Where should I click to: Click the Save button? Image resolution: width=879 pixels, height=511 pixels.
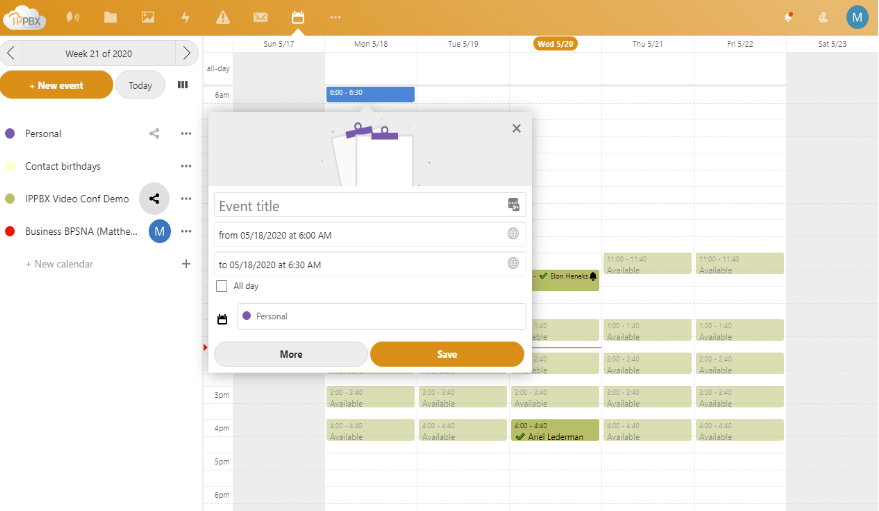[x=447, y=354]
